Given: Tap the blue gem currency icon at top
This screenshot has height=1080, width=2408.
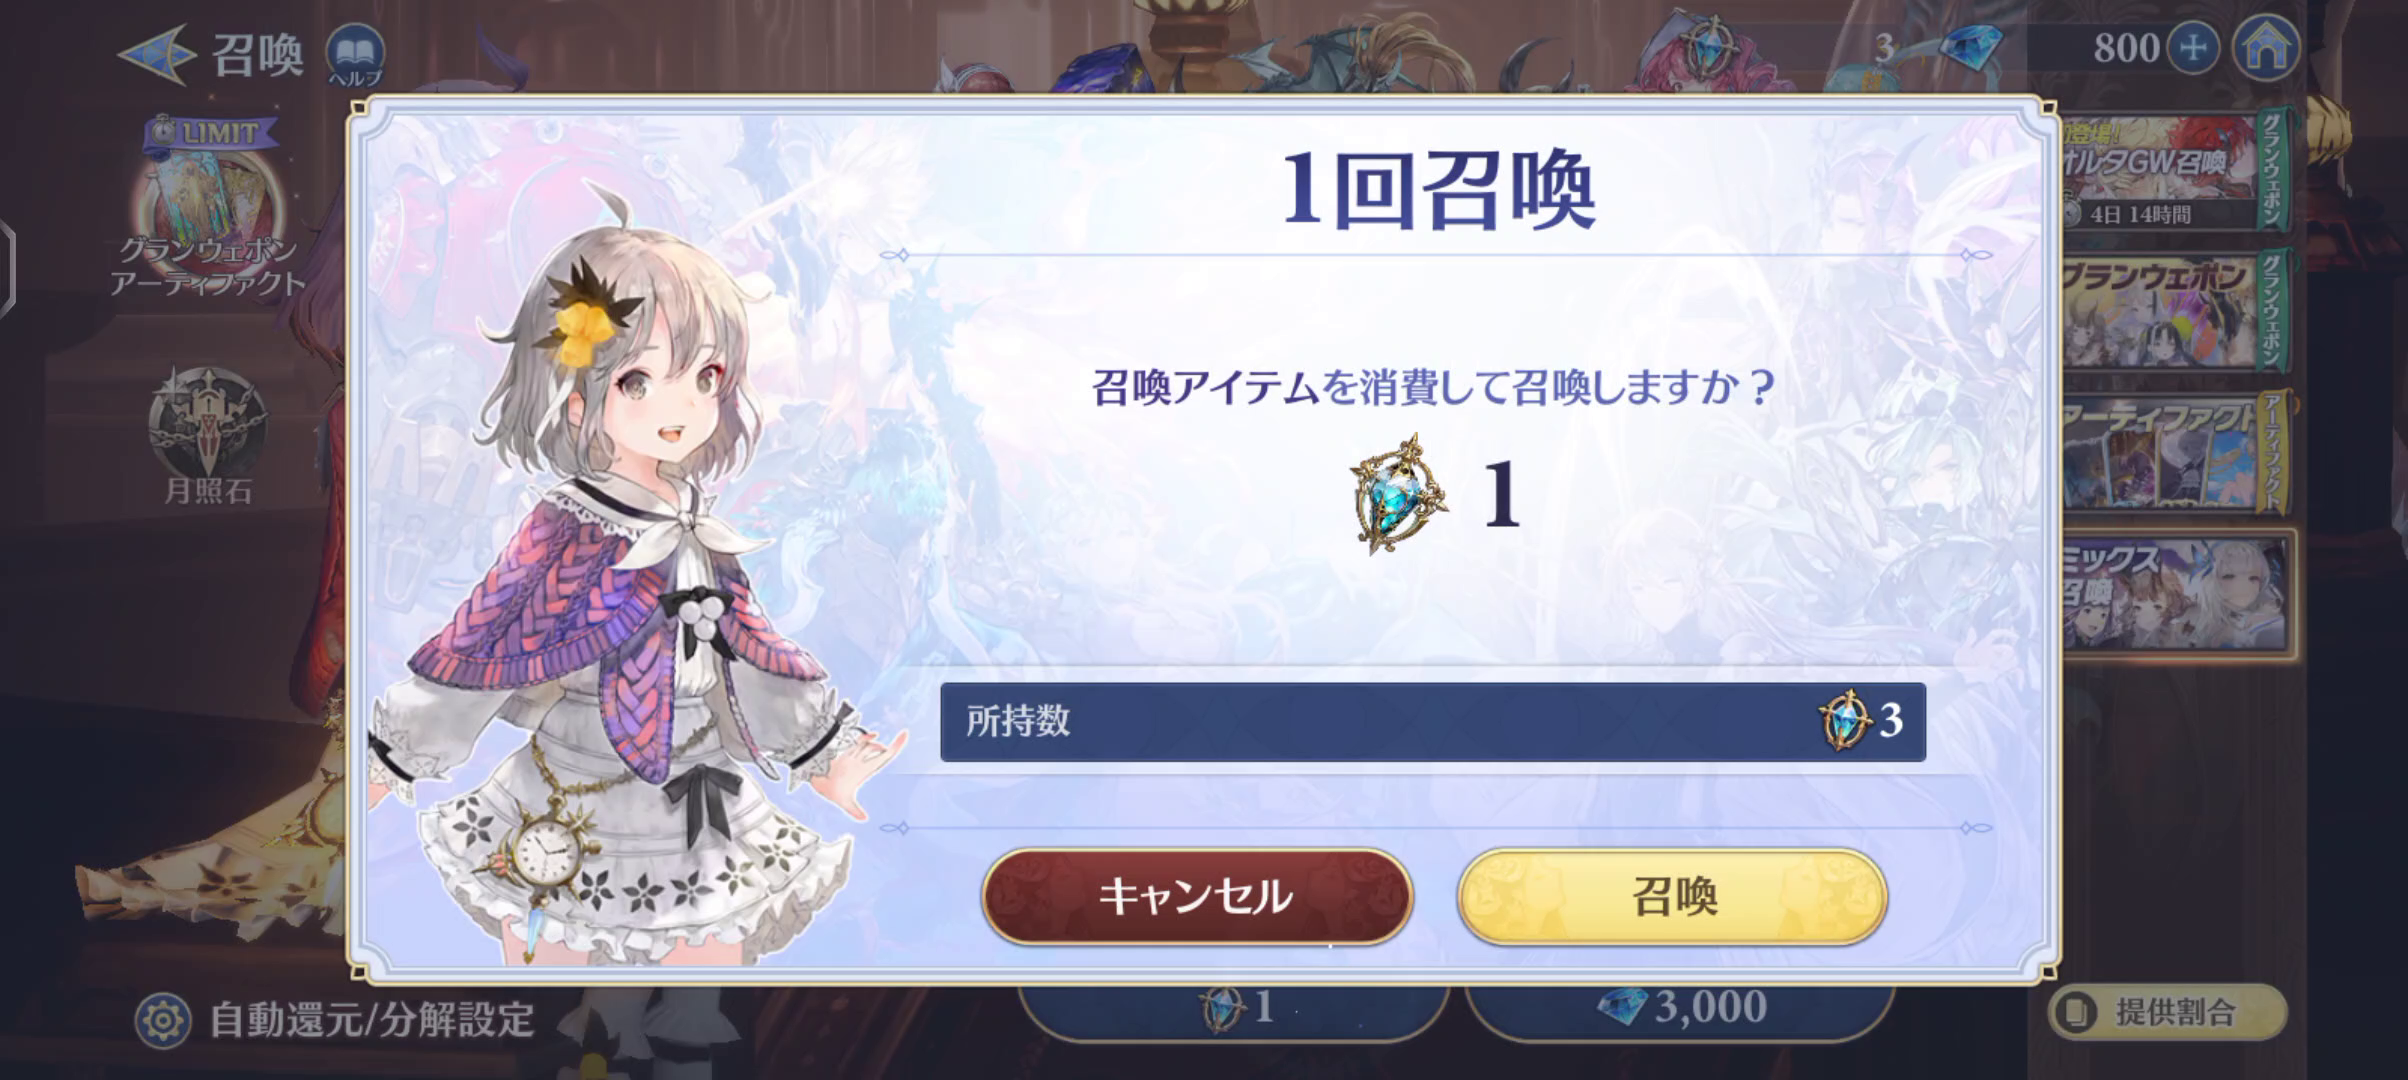Looking at the screenshot, I should [x=1970, y=47].
